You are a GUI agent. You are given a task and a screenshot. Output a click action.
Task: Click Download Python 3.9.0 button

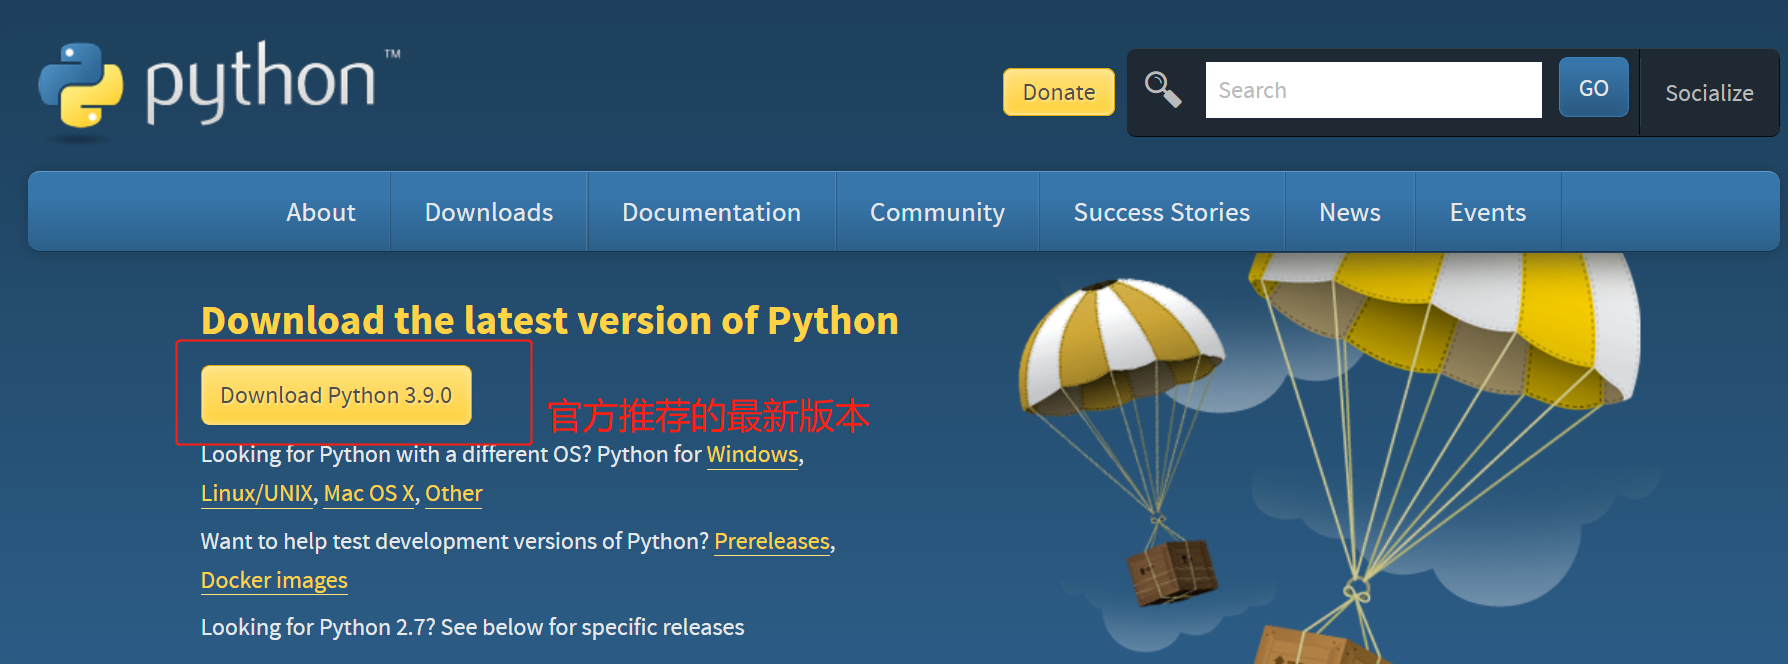tap(336, 395)
